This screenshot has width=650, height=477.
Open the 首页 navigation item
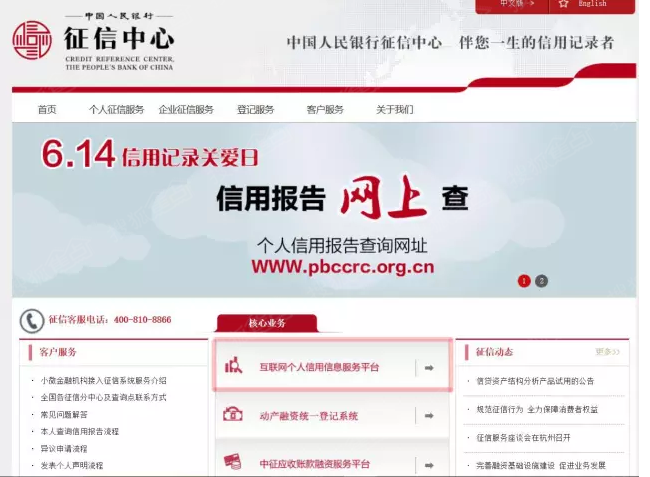pyautogui.click(x=47, y=109)
